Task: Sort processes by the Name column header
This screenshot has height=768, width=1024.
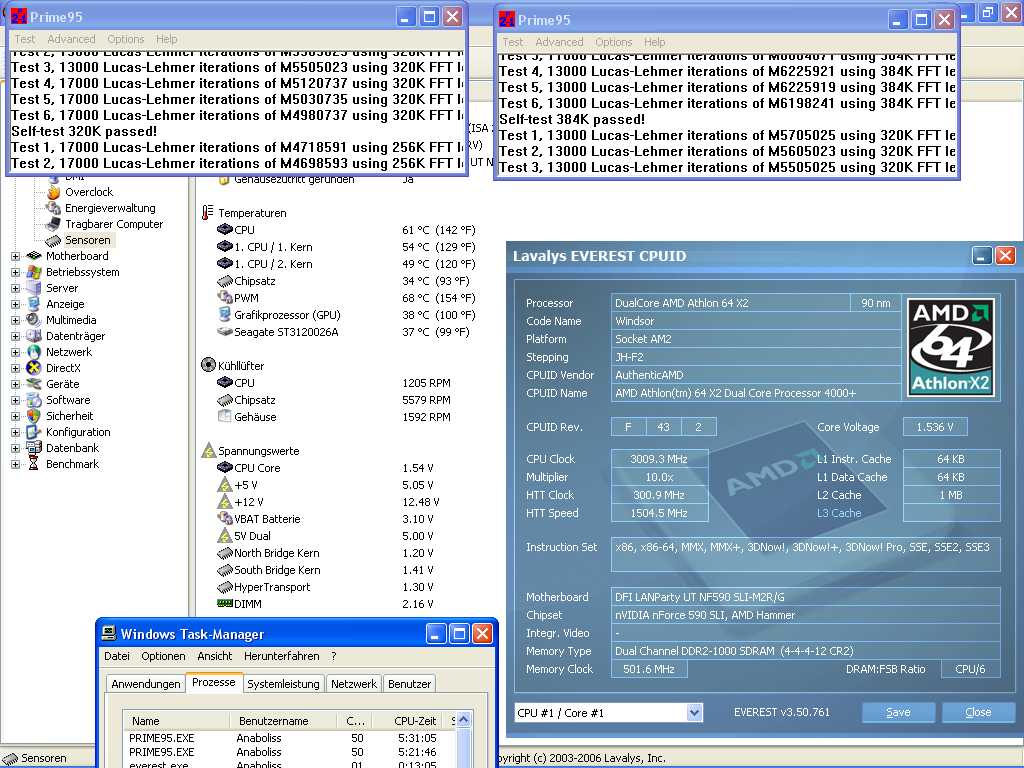Action: tap(176, 721)
